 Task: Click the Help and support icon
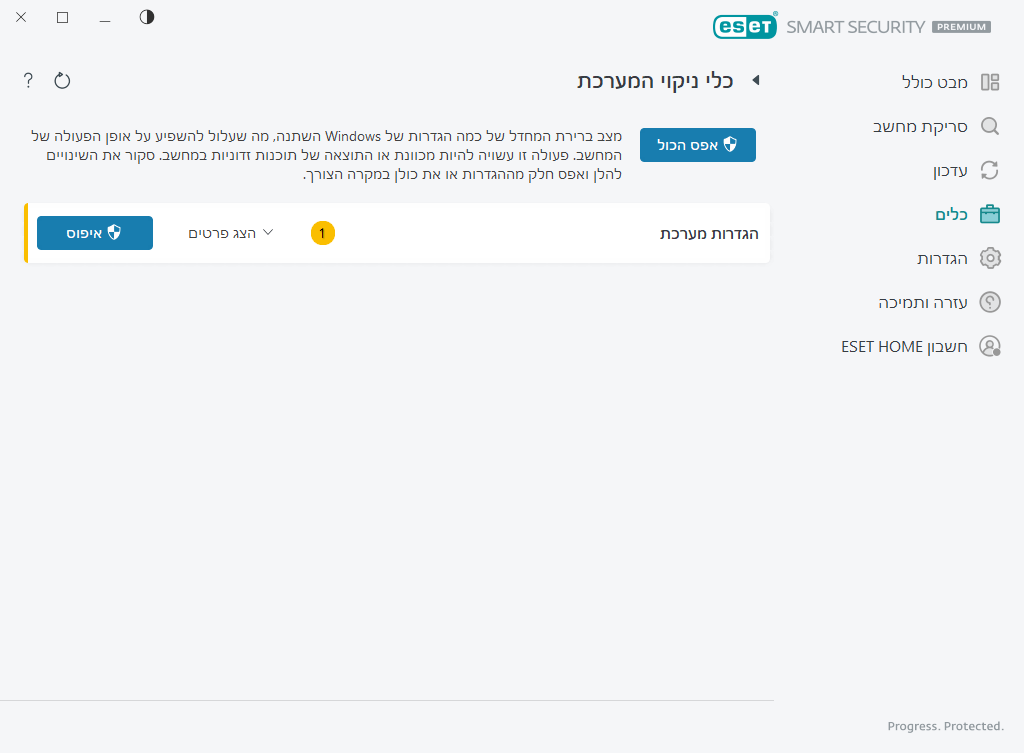coord(990,302)
